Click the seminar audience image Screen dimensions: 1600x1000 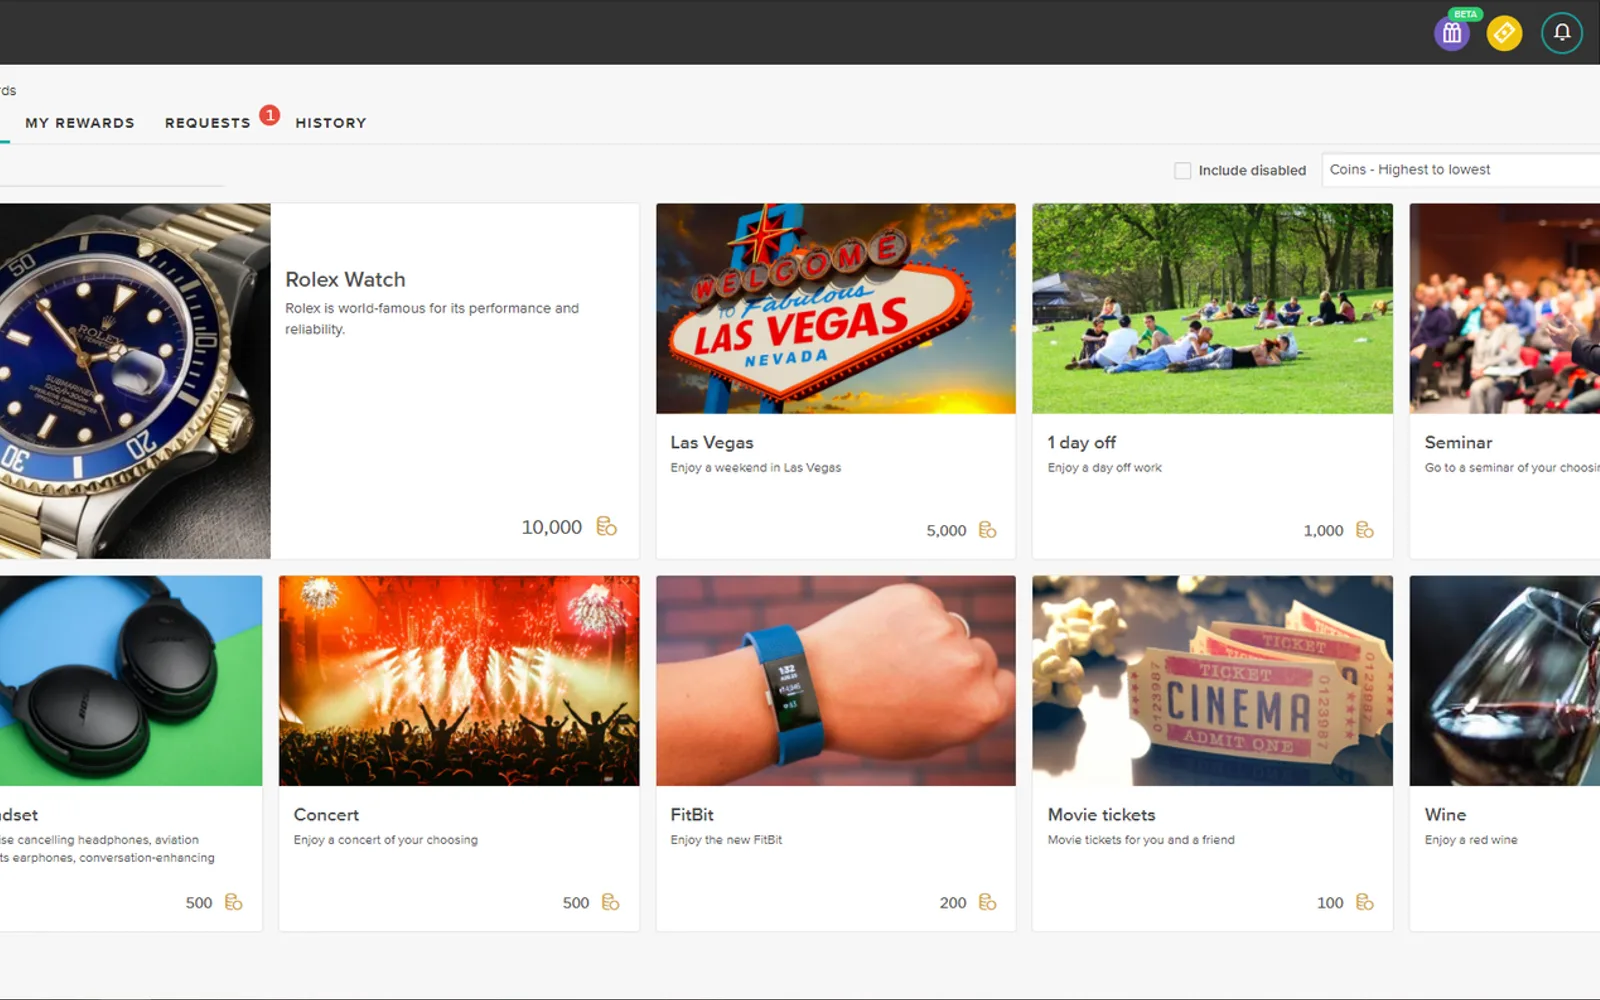click(x=1504, y=309)
